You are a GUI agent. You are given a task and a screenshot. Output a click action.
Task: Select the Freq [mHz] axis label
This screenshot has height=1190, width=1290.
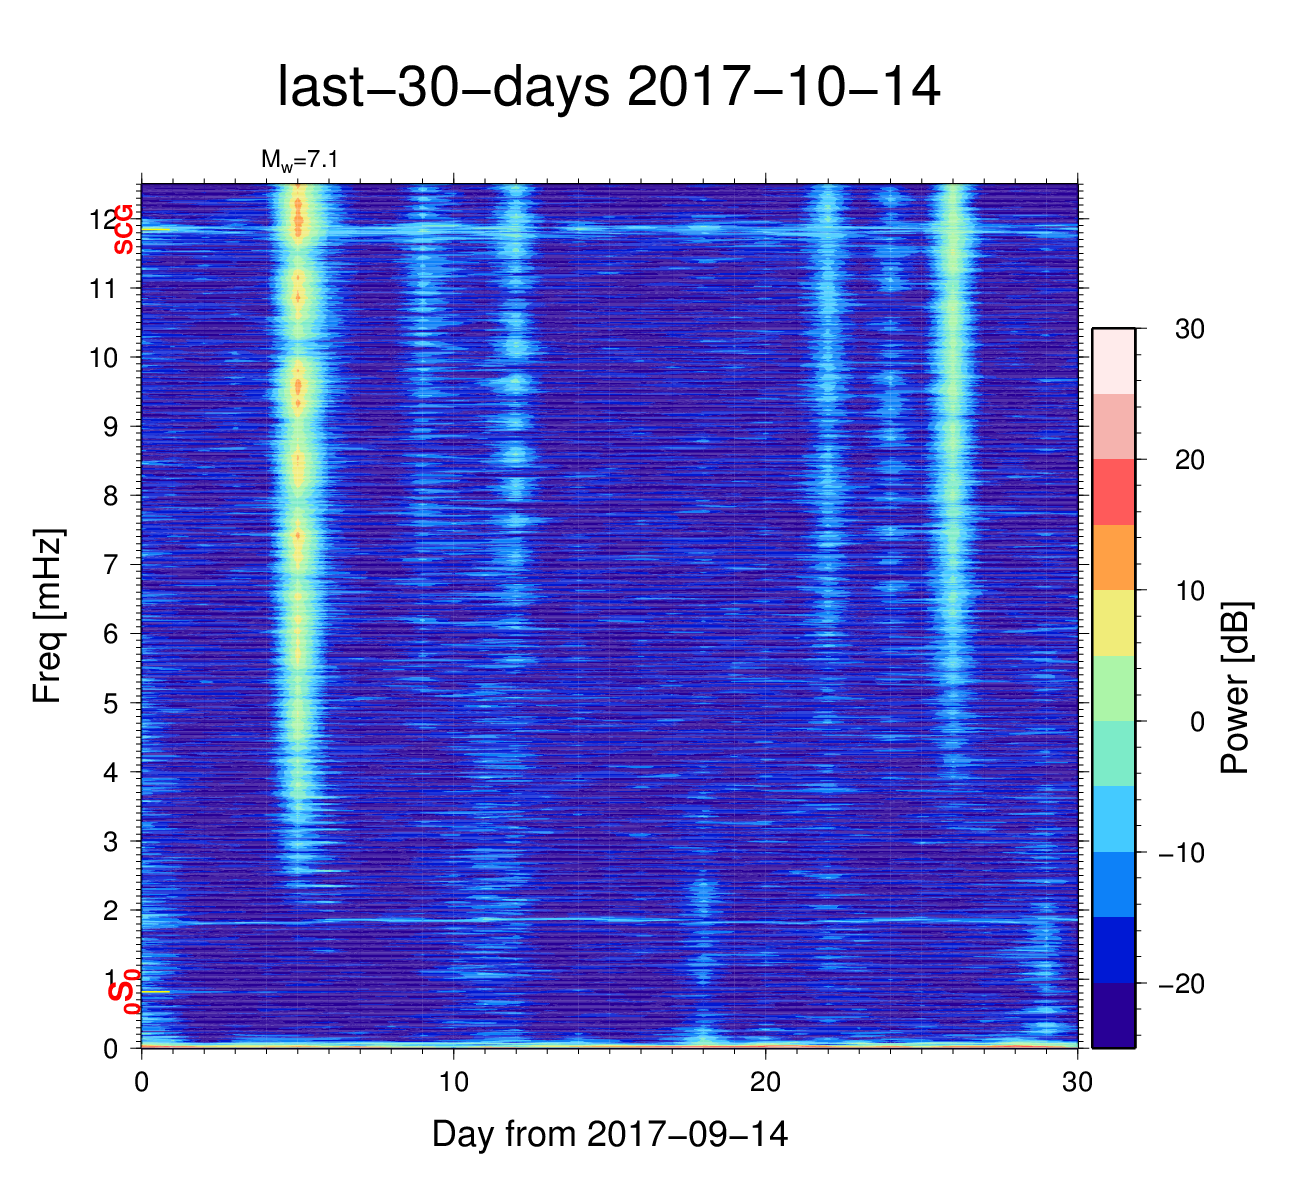click(x=48, y=615)
